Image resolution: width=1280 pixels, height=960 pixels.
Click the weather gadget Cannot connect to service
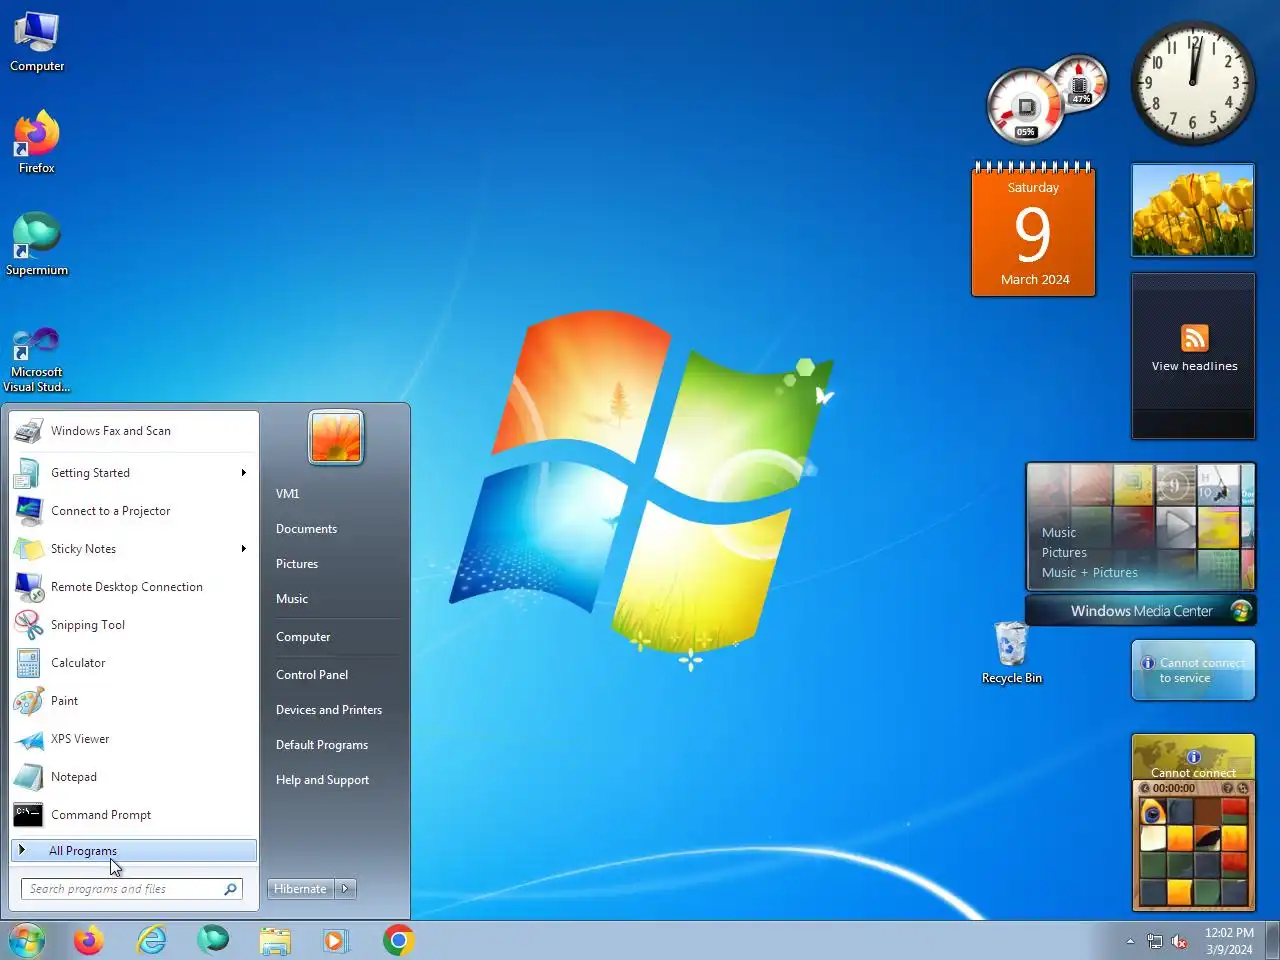pos(1193,670)
